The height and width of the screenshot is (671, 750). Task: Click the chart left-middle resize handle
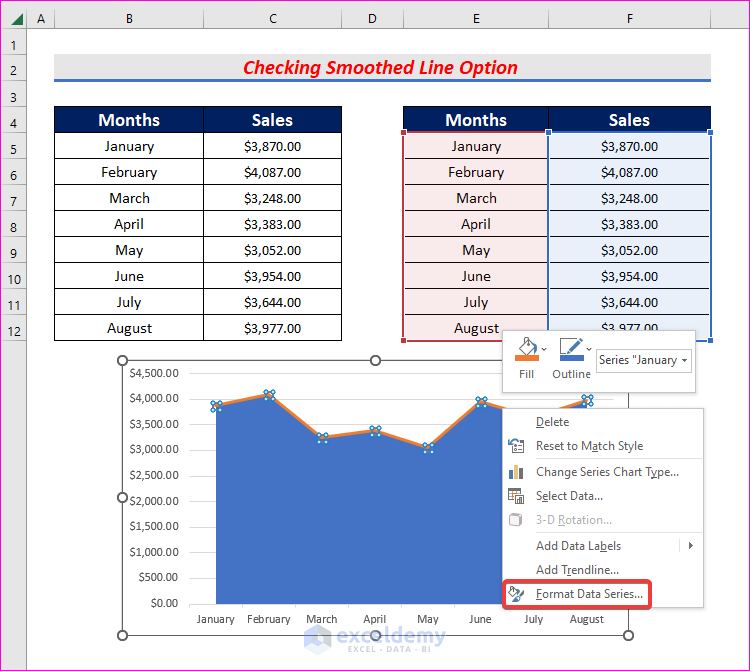click(x=122, y=498)
